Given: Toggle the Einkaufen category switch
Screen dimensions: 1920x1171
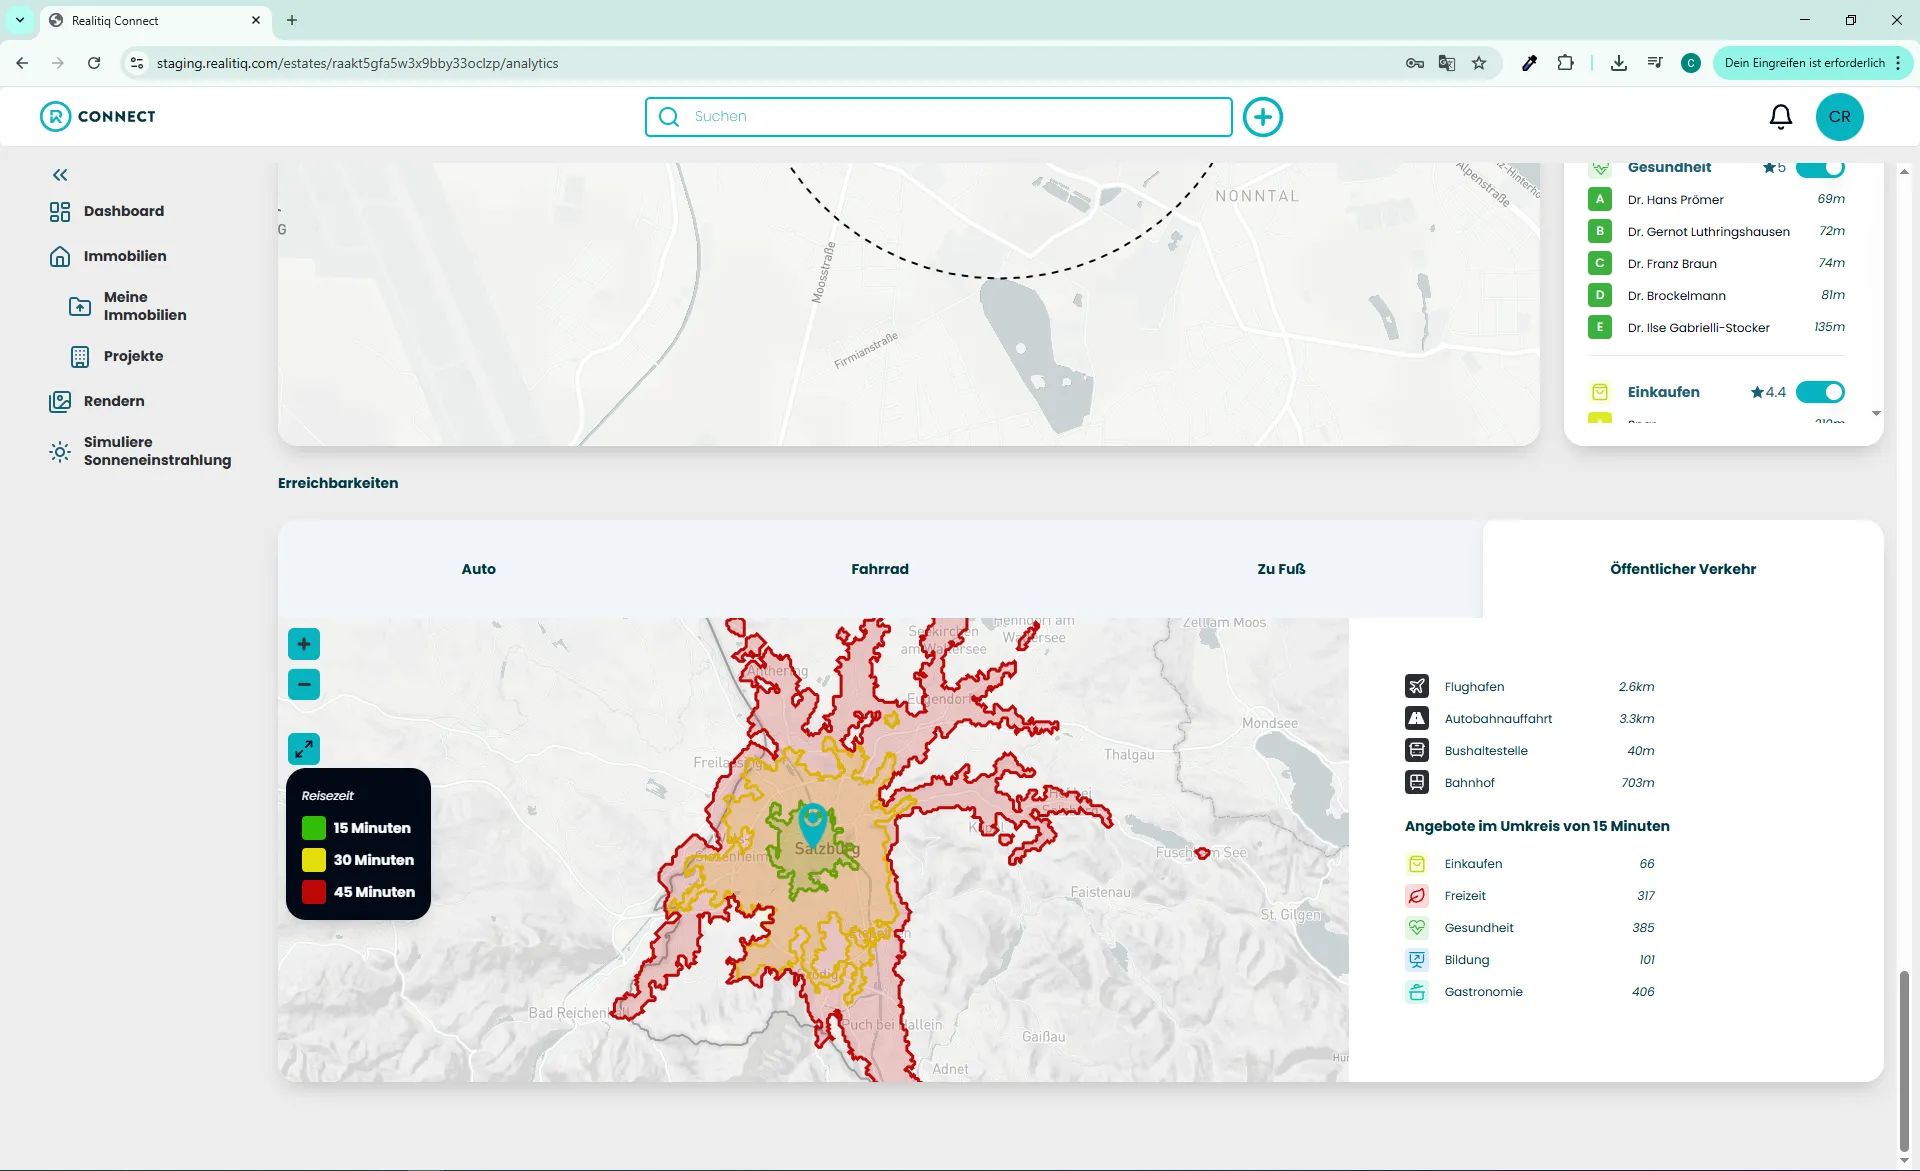Looking at the screenshot, I should click(x=1820, y=392).
